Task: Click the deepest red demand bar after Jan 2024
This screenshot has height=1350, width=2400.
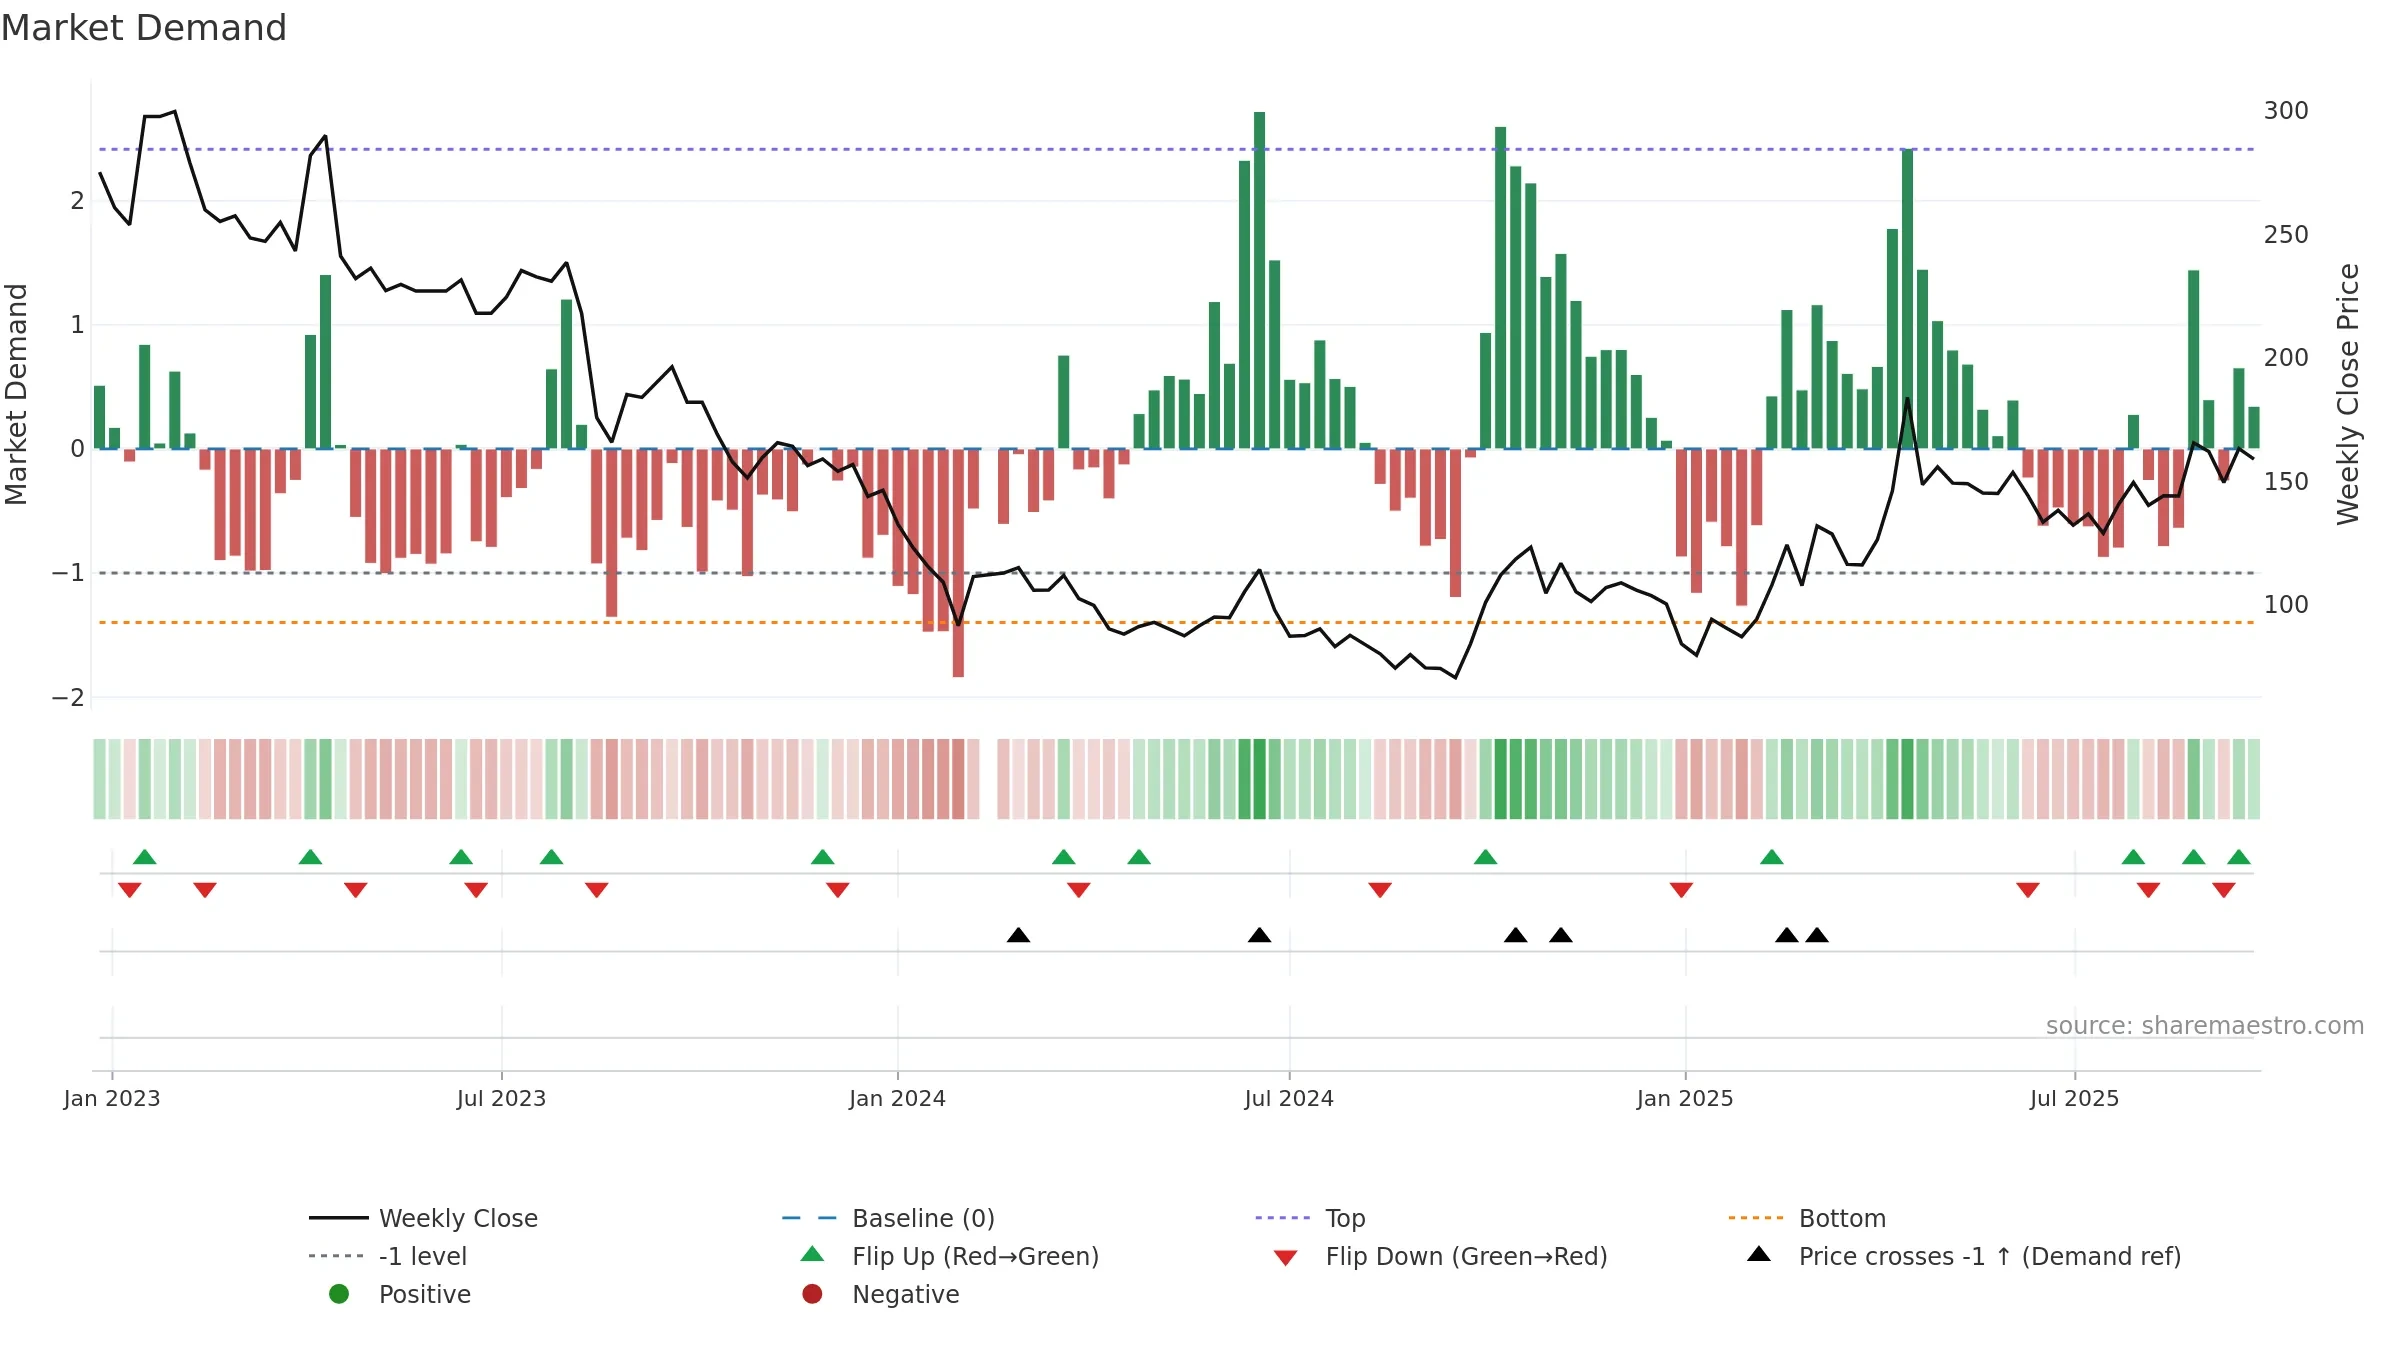Action: coord(958,563)
